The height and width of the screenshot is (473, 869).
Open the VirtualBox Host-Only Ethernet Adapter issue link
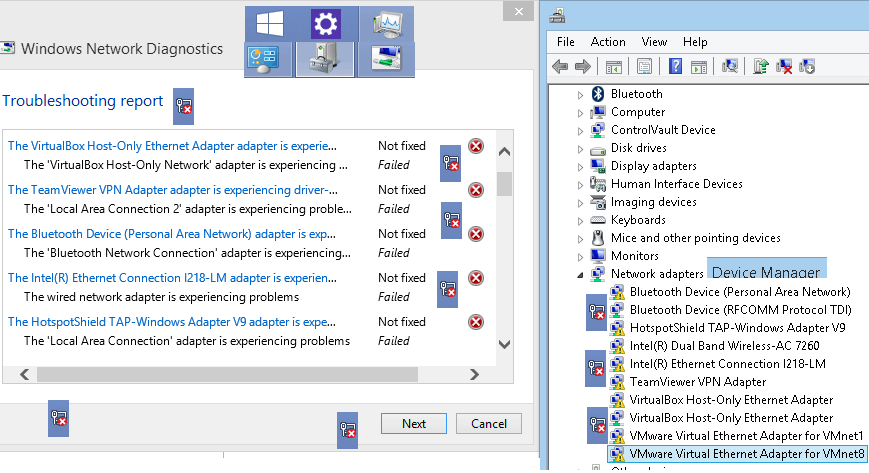click(172, 146)
